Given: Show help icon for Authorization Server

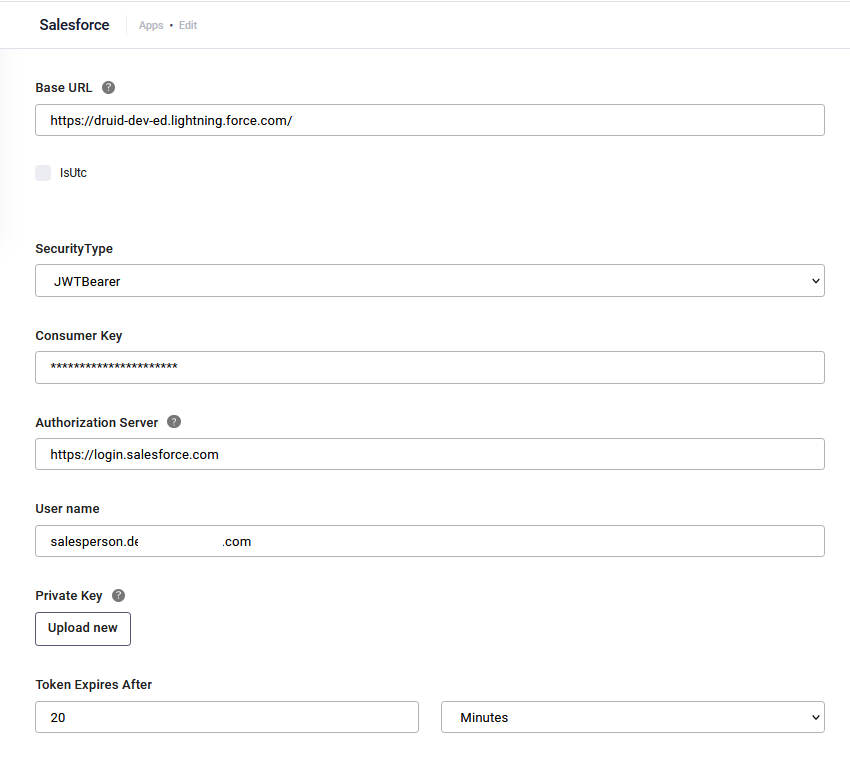Looking at the screenshot, I should (174, 422).
